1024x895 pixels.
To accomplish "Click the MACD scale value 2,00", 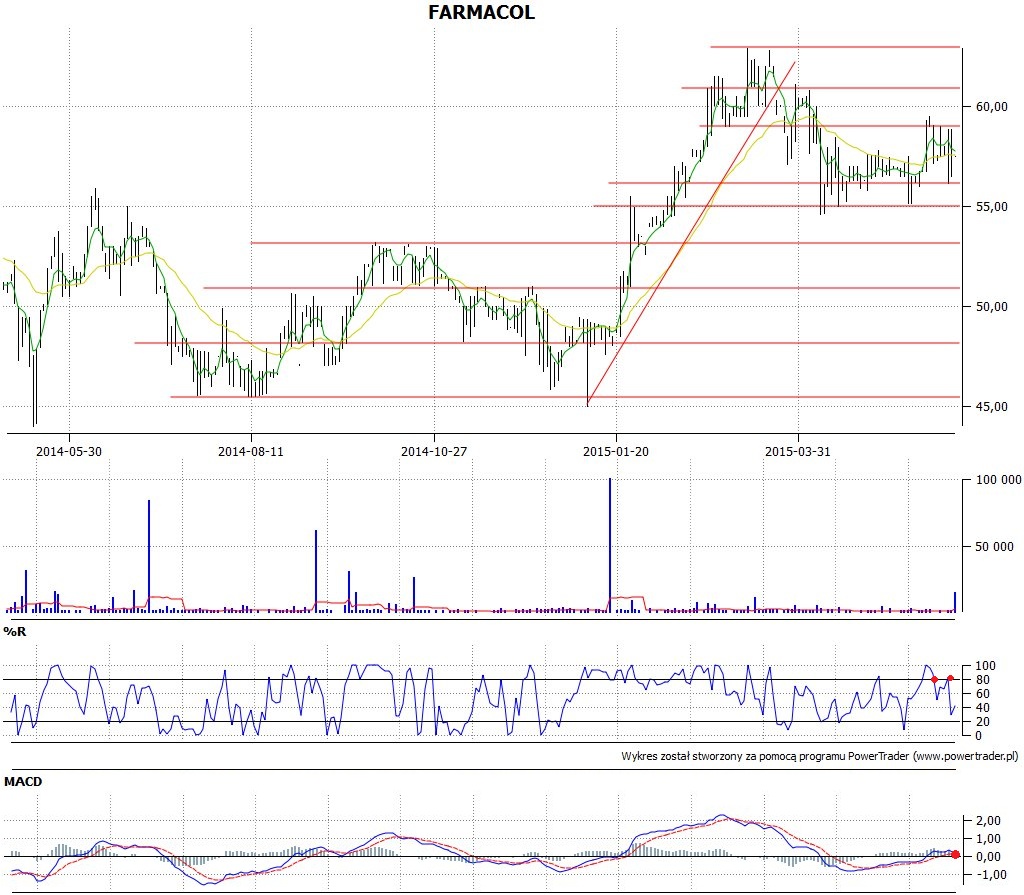I will [988, 821].
